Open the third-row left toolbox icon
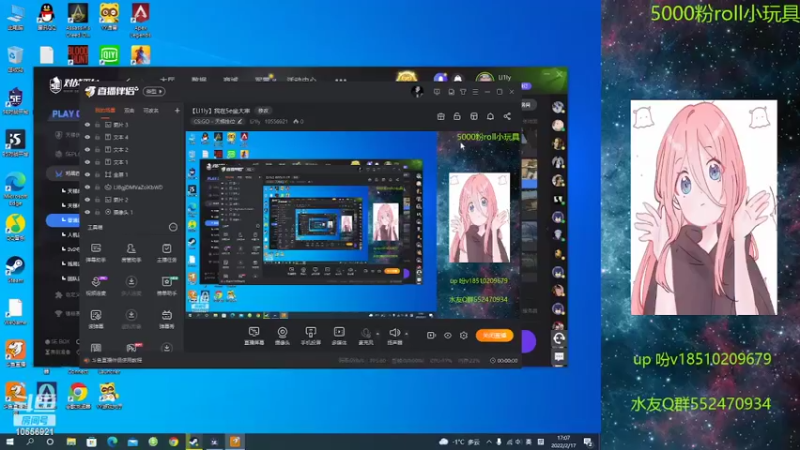 pyautogui.click(x=96, y=319)
